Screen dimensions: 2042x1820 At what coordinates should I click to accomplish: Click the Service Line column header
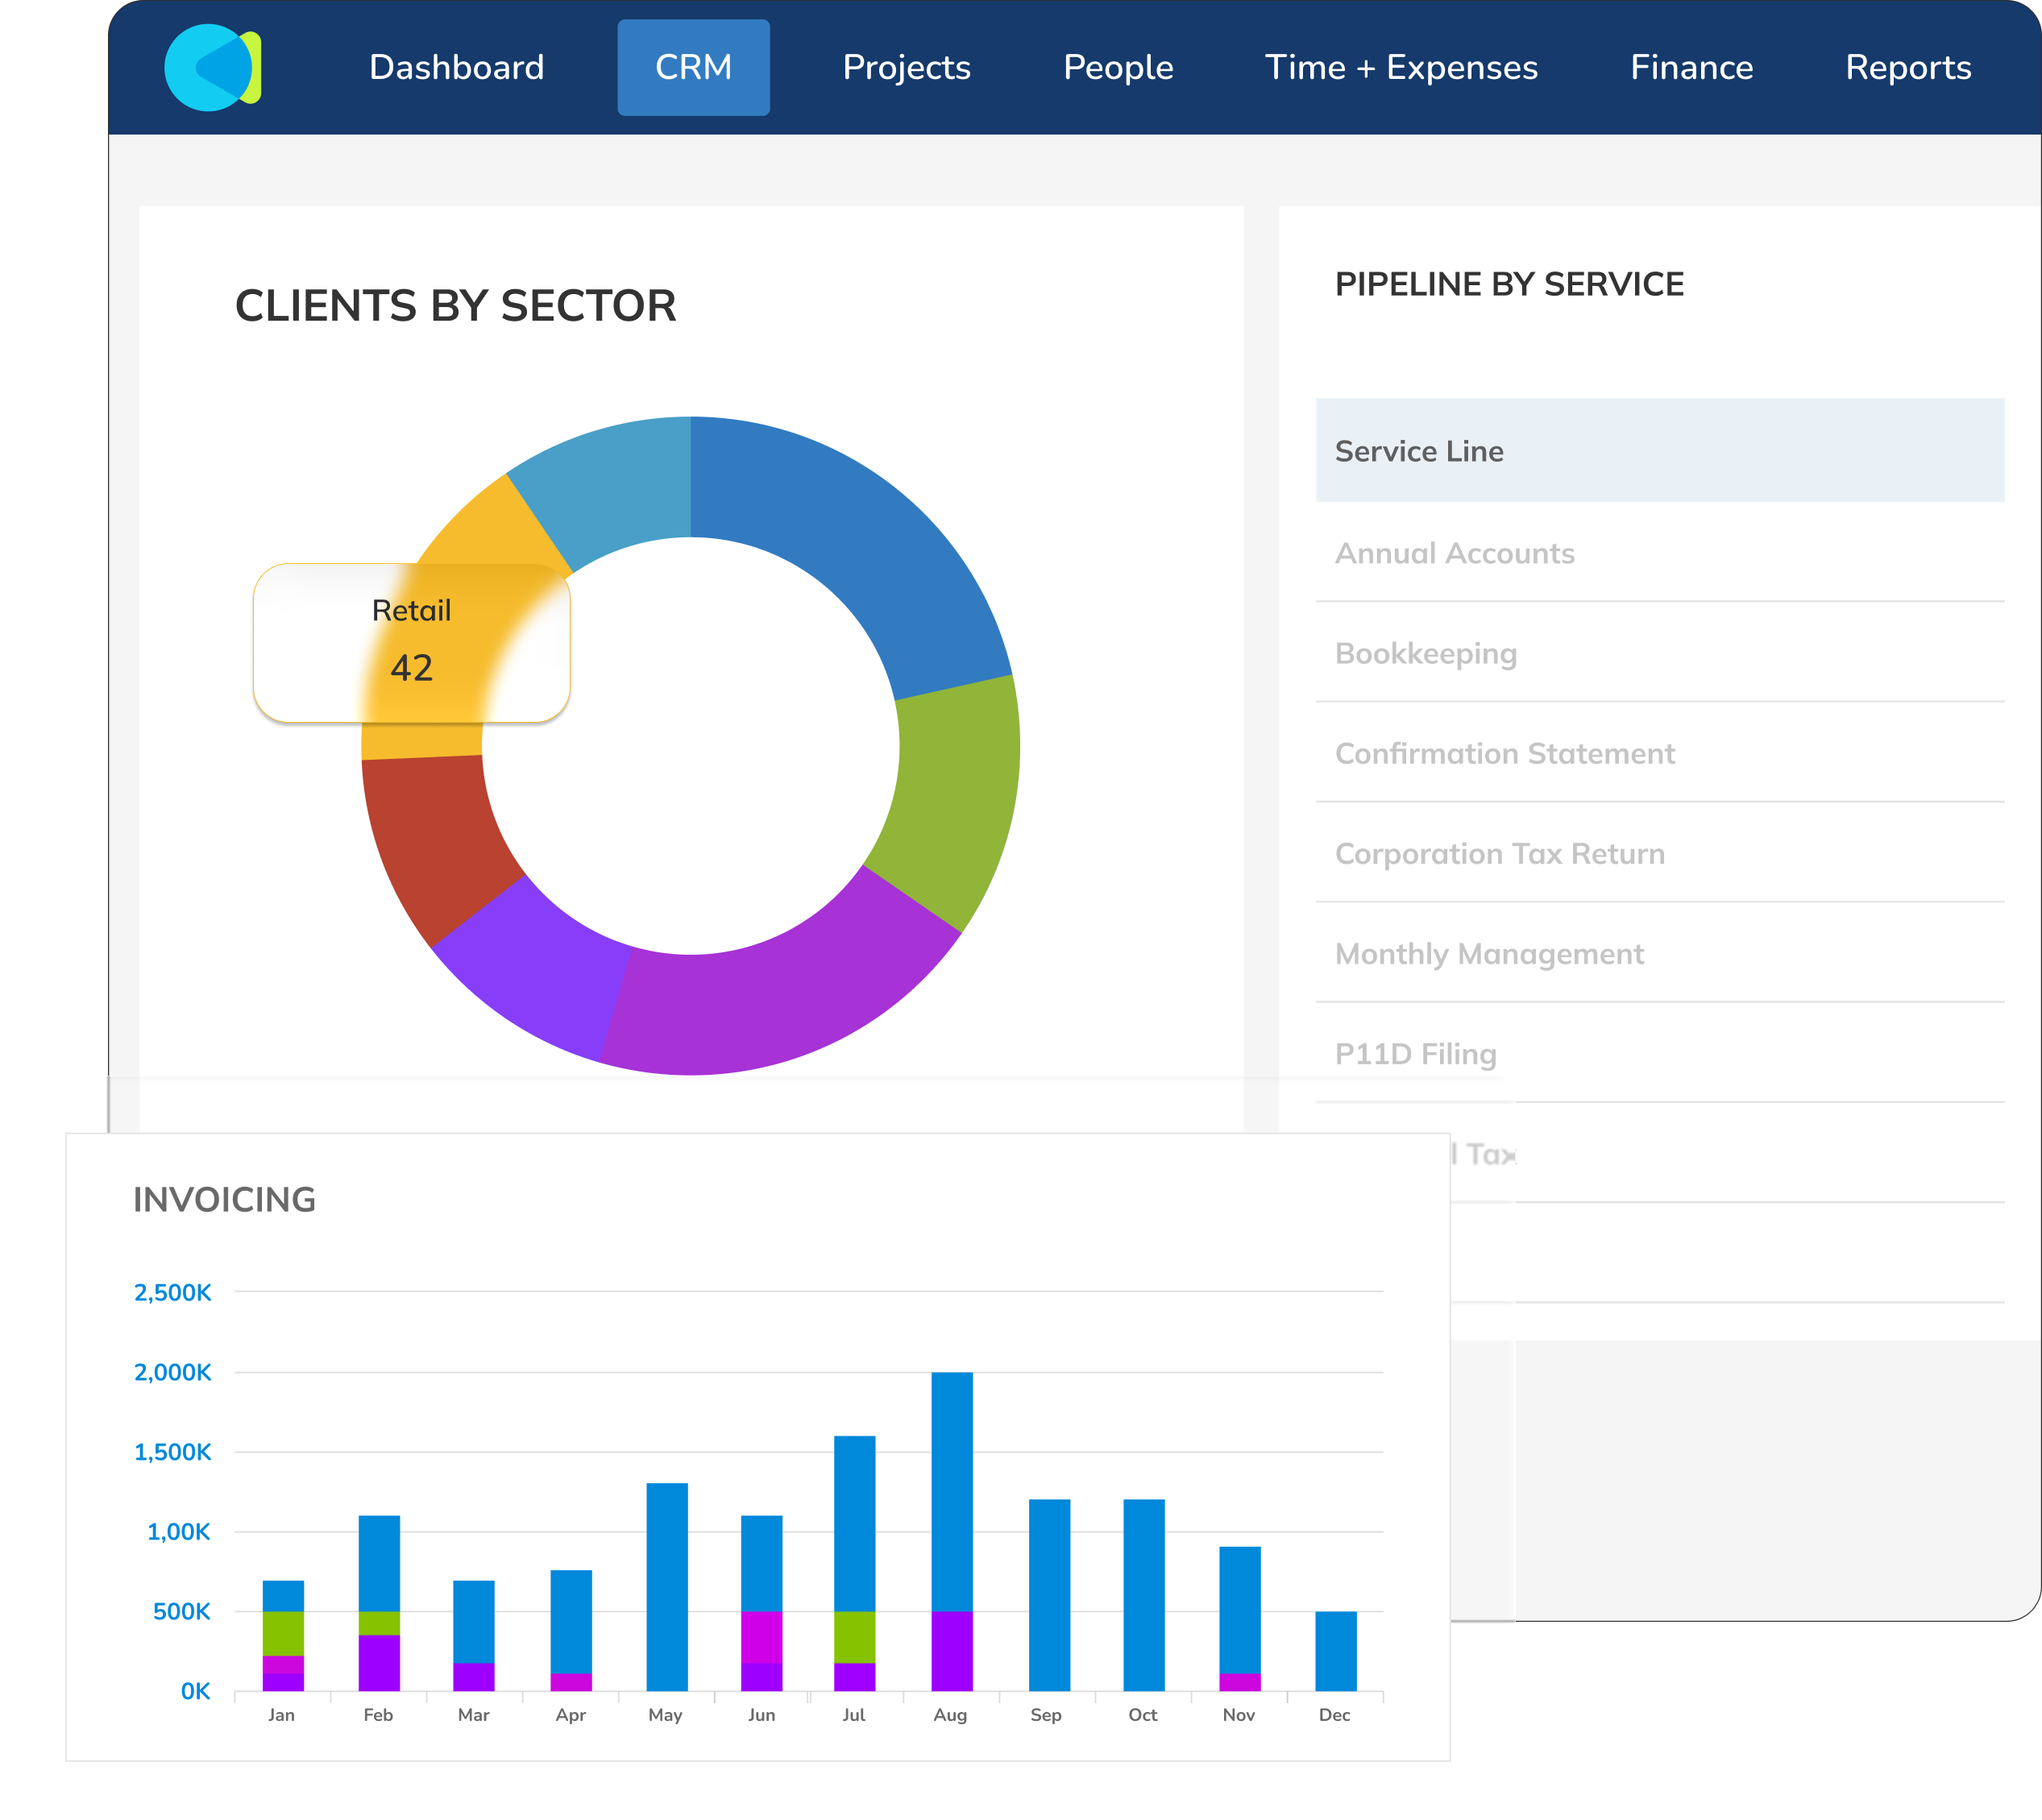point(1418,451)
